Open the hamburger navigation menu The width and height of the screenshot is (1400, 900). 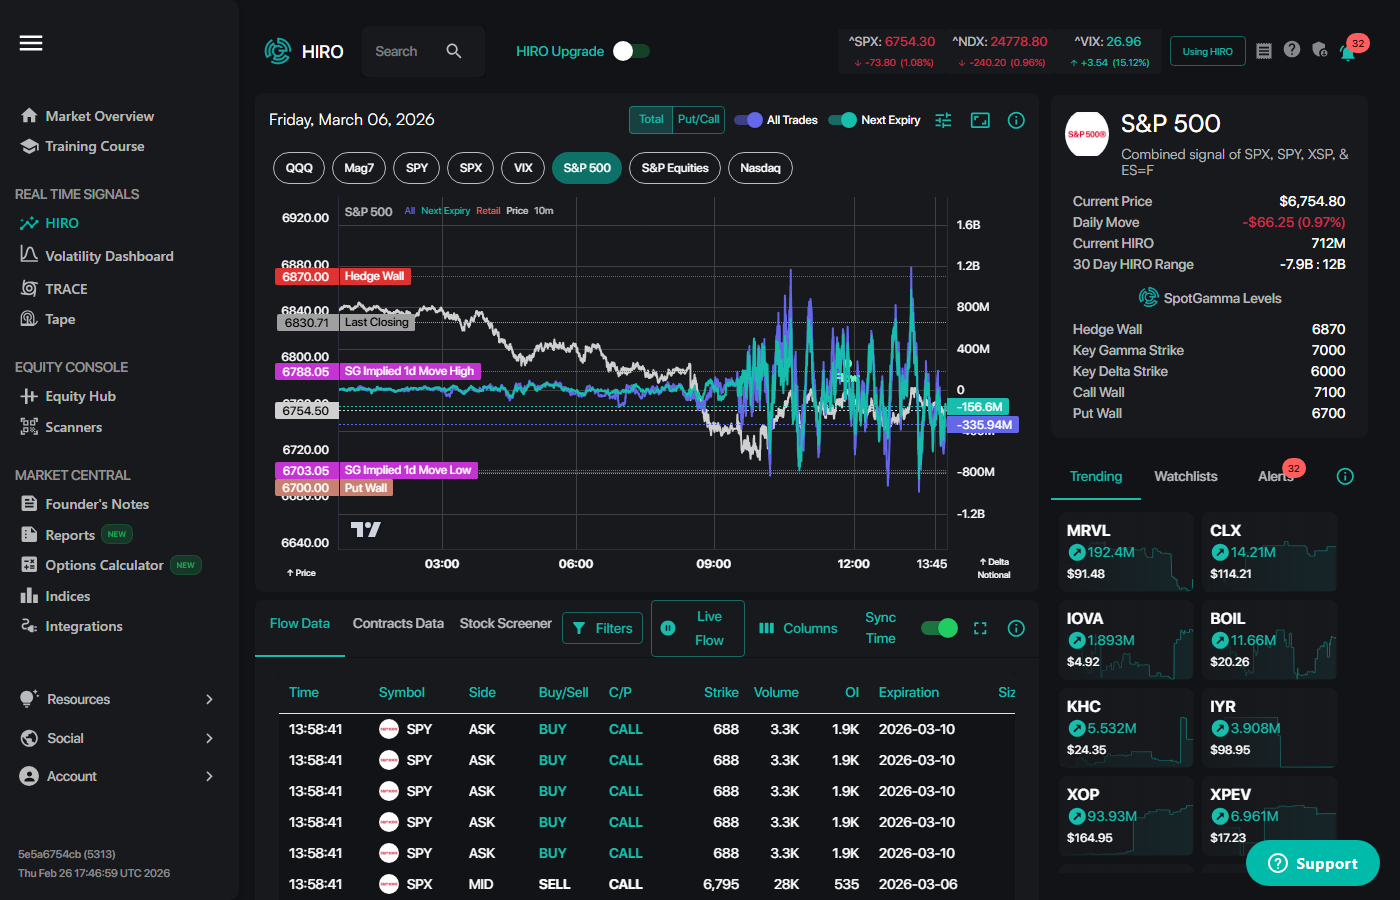point(31,43)
